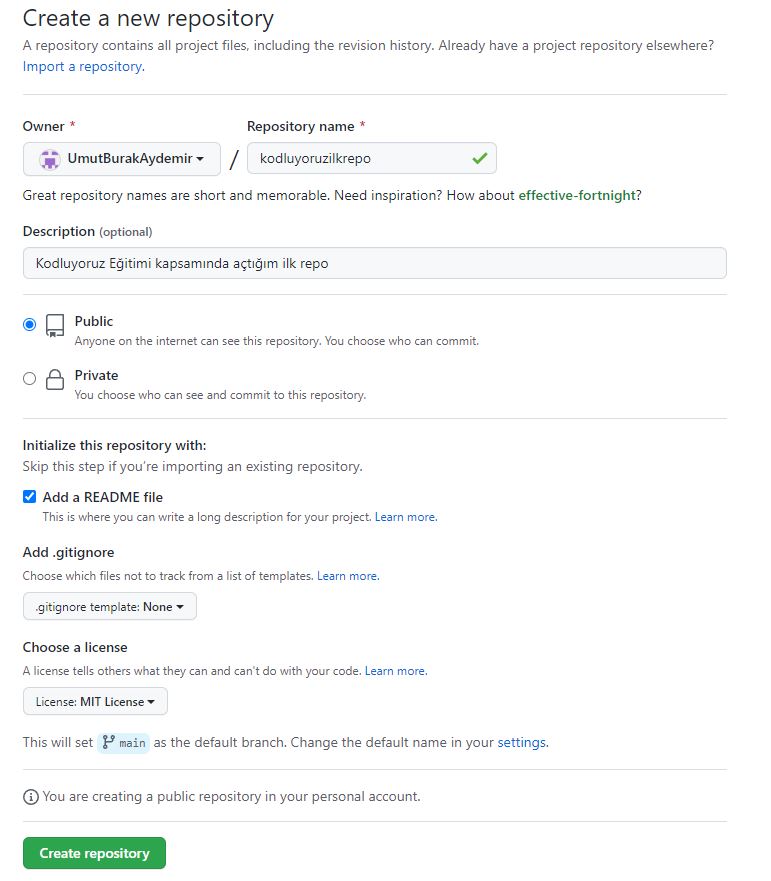Click the info circle icon near the bottom
The height and width of the screenshot is (881, 771).
pyautogui.click(x=30, y=797)
